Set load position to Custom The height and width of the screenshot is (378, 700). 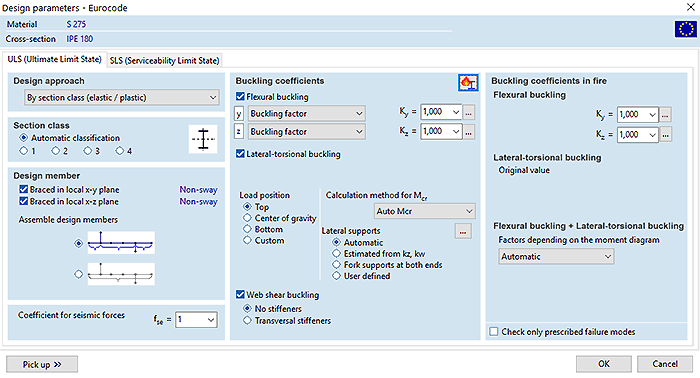pos(247,240)
